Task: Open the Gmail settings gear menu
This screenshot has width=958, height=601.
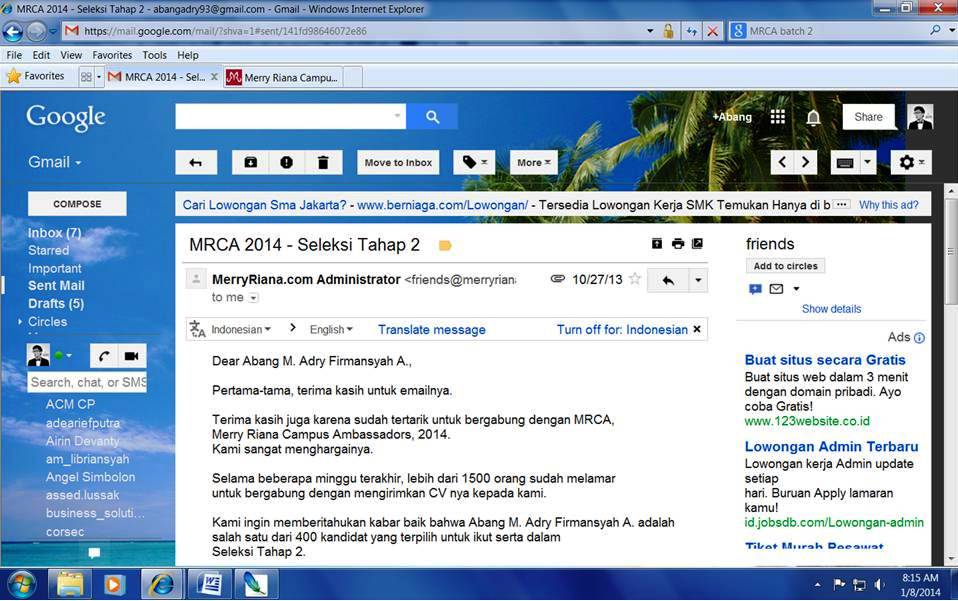Action: click(911, 162)
